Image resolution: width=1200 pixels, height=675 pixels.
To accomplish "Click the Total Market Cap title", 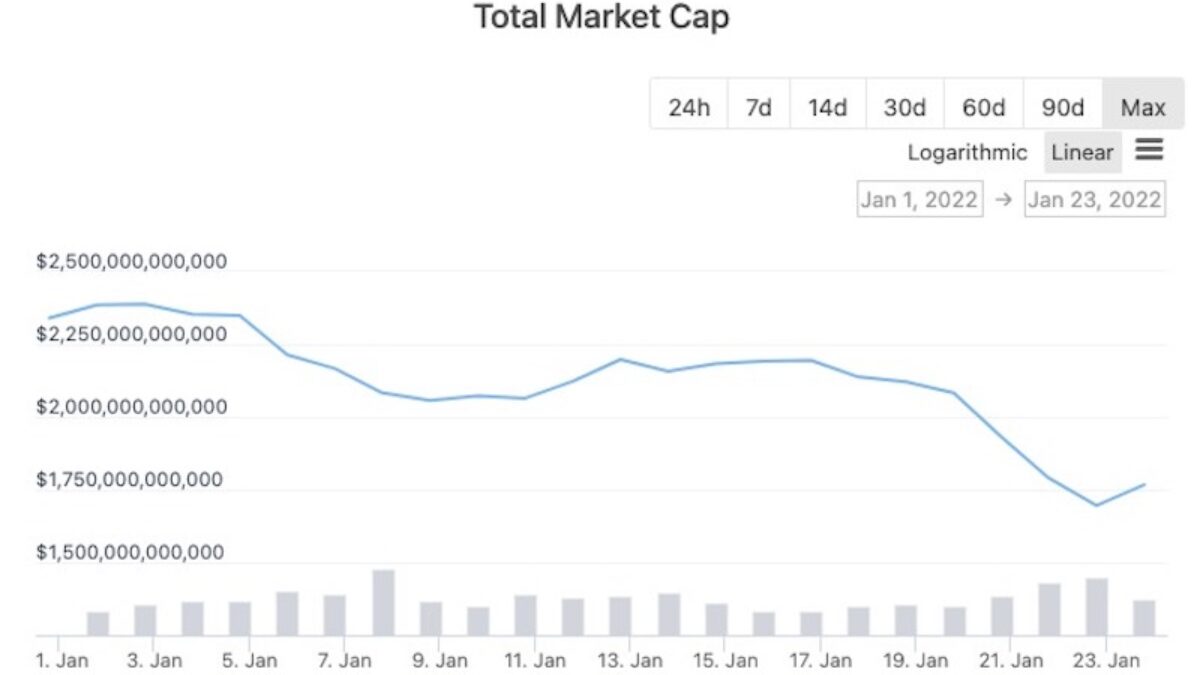I will tap(600, 18).
